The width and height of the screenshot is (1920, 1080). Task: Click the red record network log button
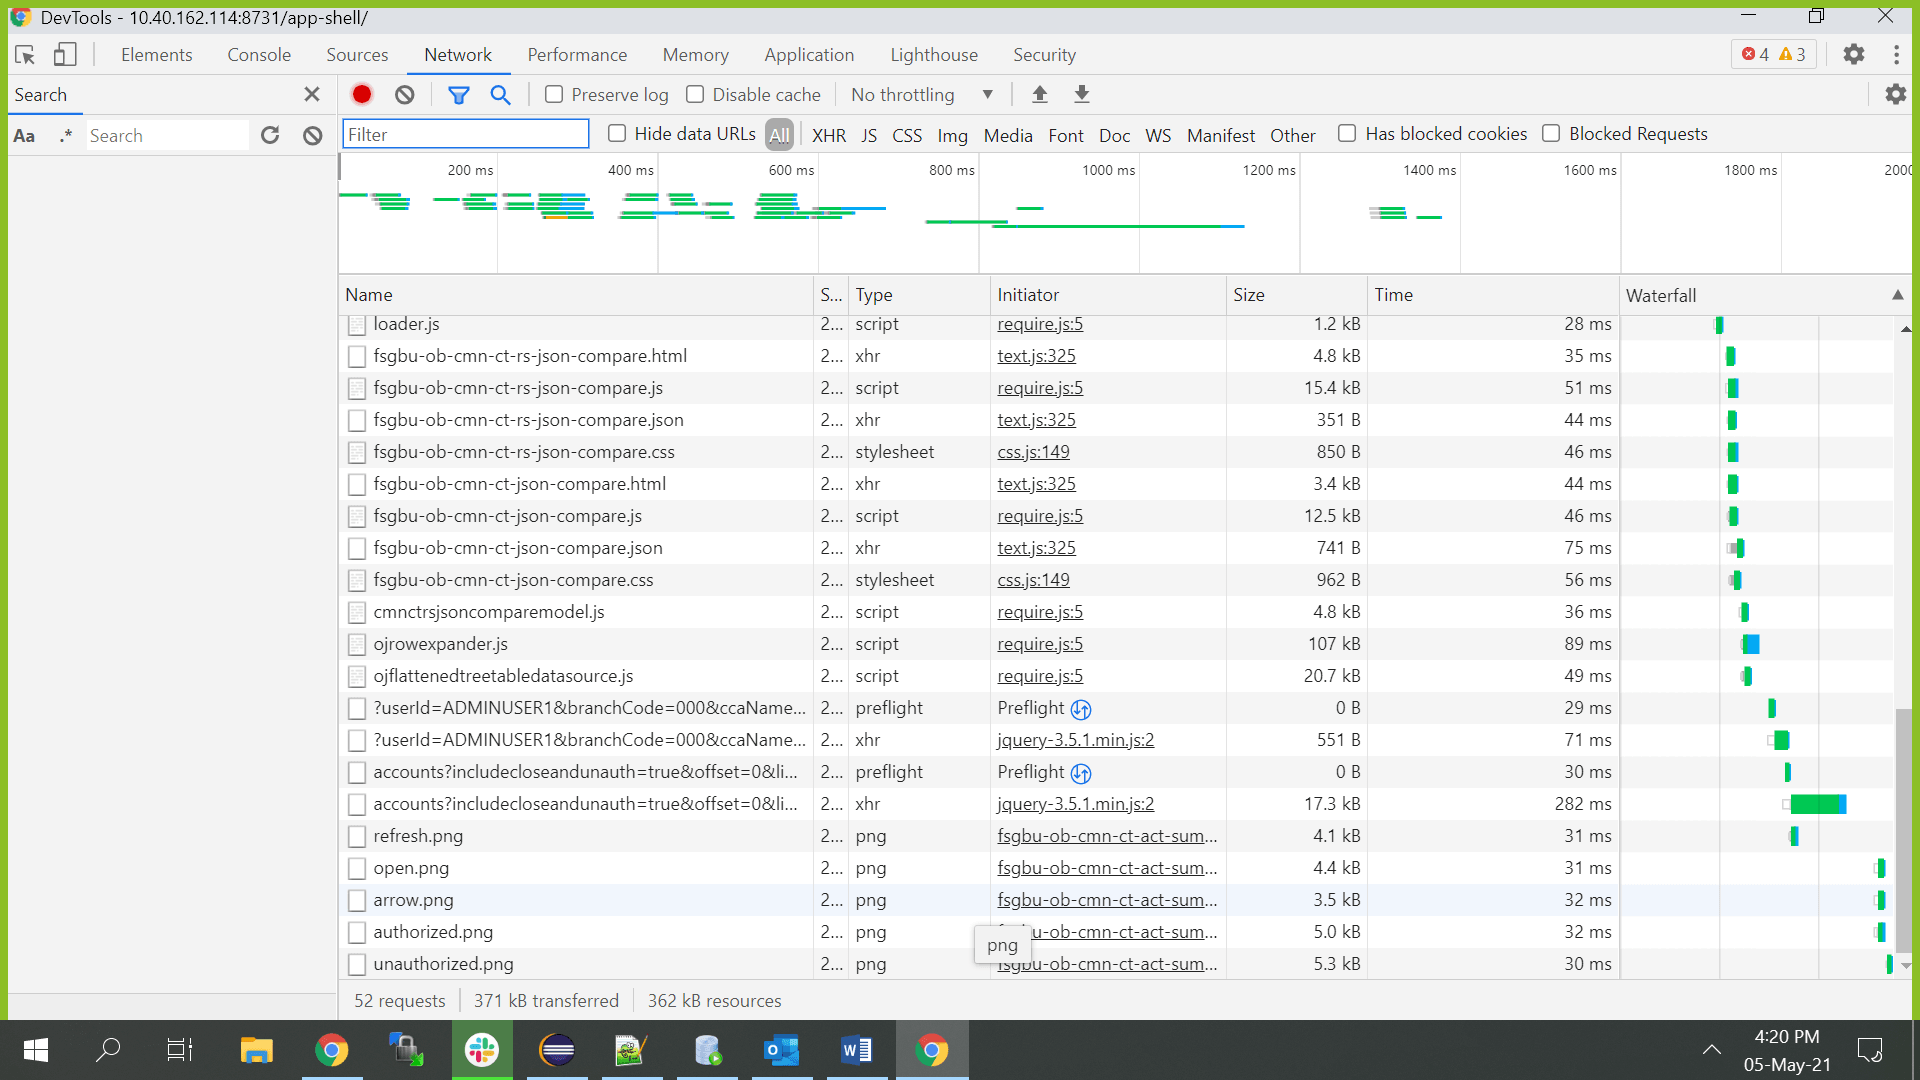[x=362, y=94]
